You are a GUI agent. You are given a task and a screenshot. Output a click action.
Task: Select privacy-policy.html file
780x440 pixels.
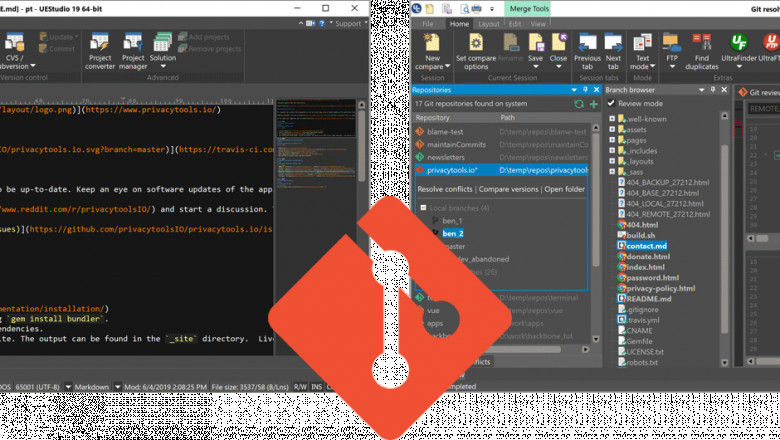pyautogui.click(x=656, y=288)
